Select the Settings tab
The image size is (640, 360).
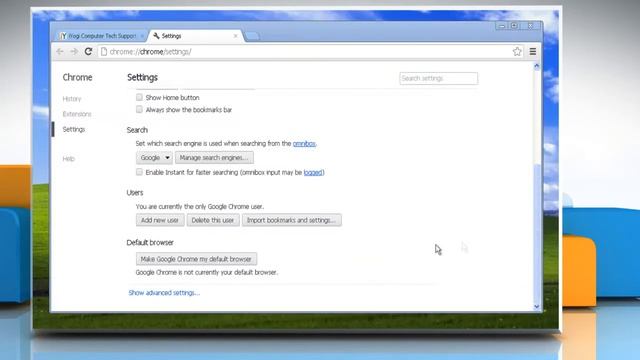pos(196,36)
